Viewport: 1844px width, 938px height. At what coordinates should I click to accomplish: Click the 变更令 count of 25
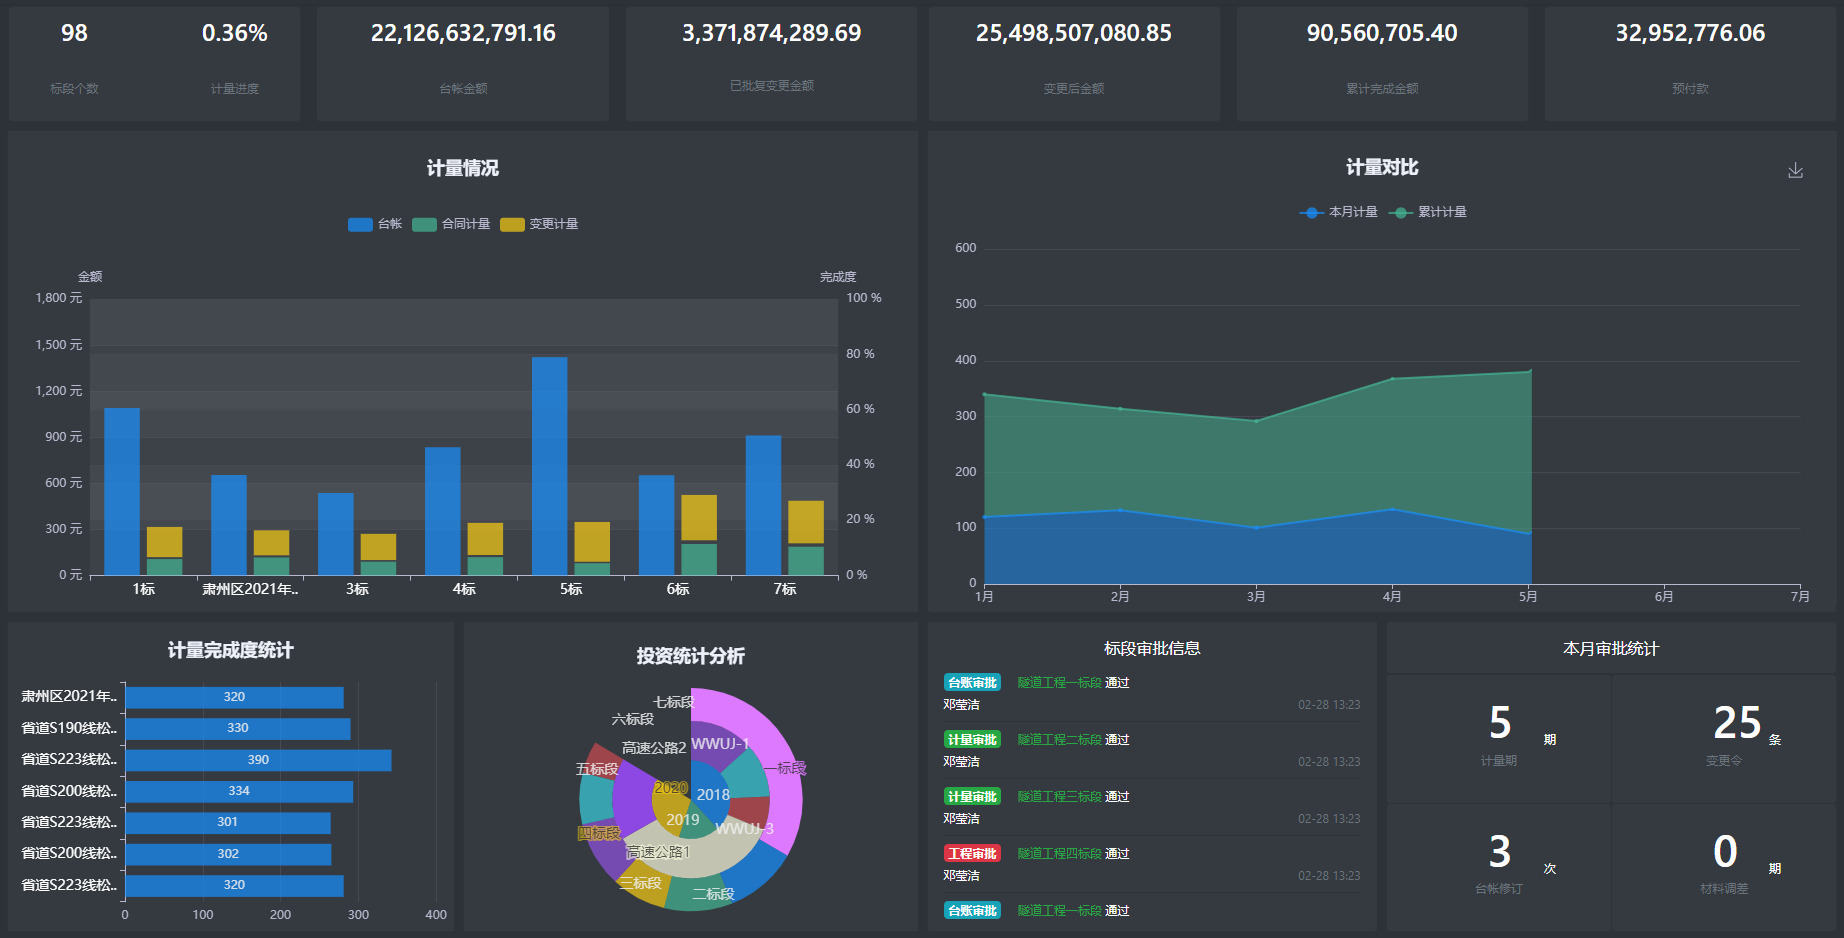1736,724
